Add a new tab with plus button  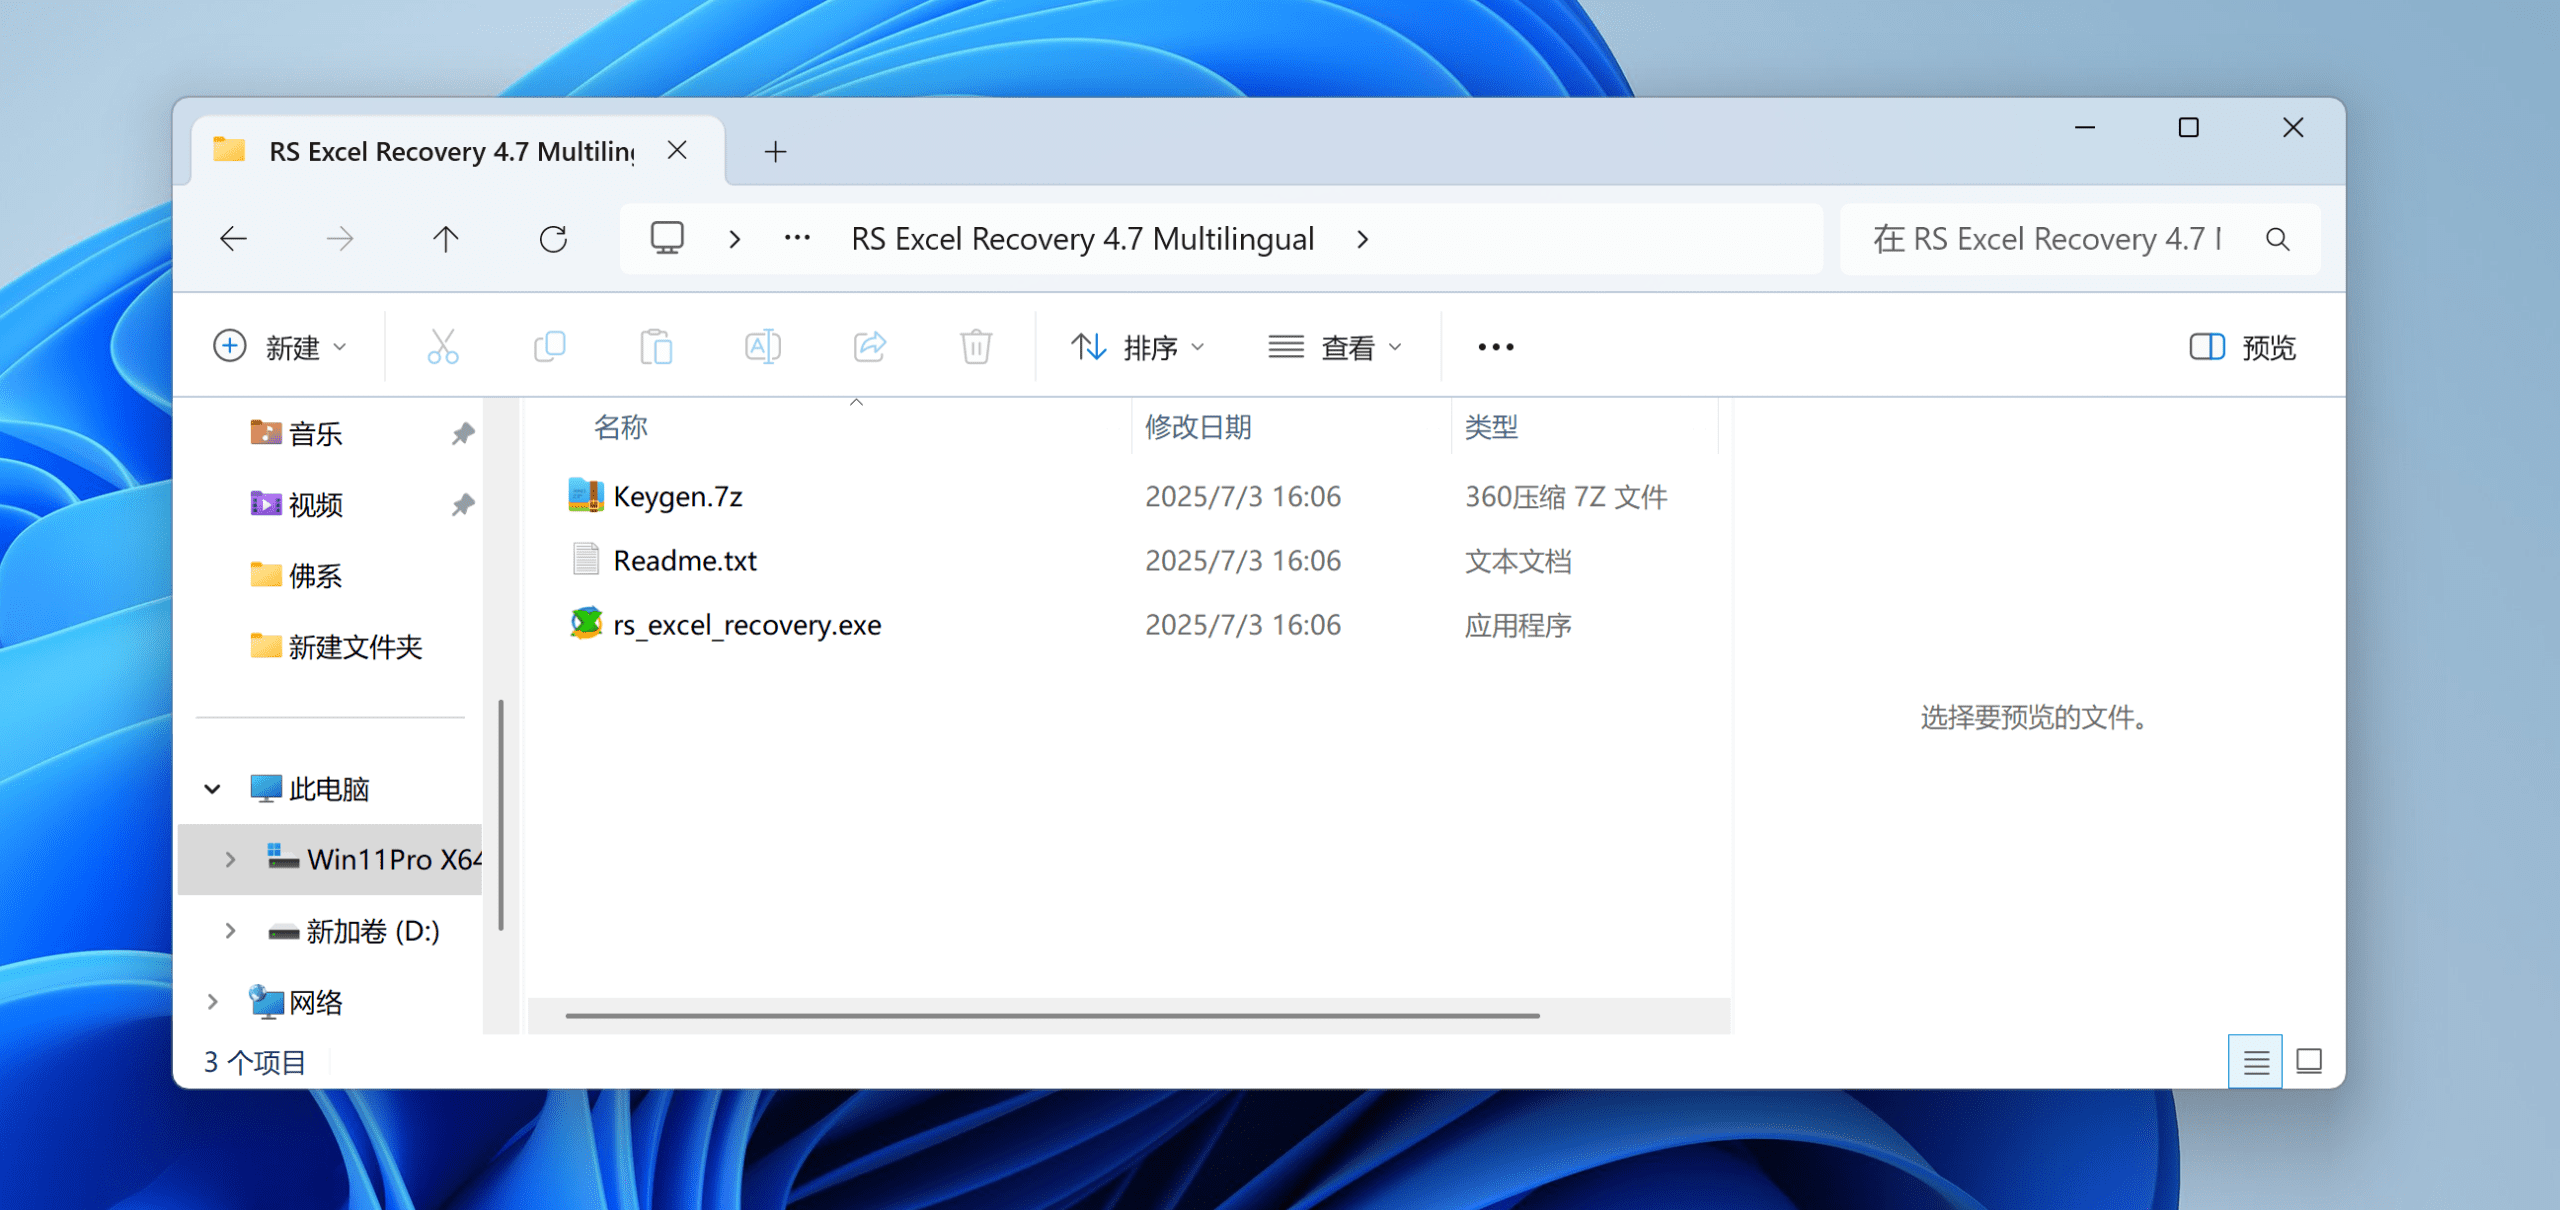click(775, 151)
